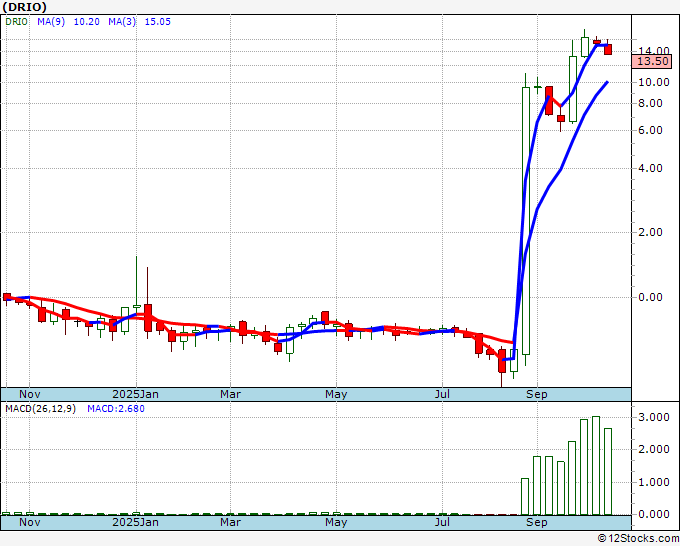Select the MA(3) legend label
The height and width of the screenshot is (546, 680).
click(x=122, y=22)
